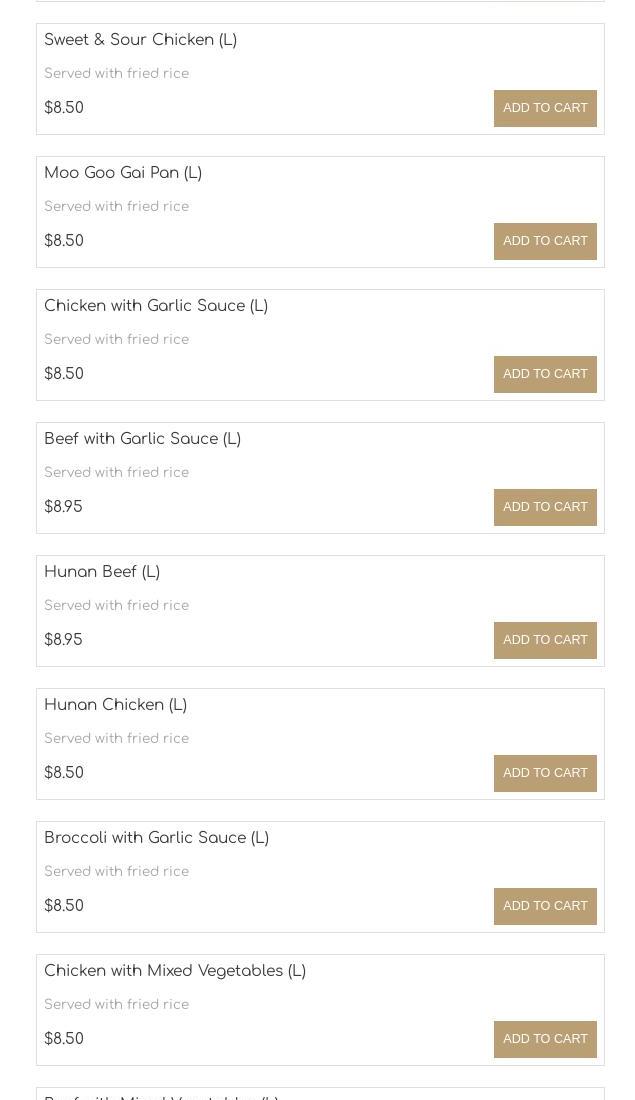Add Moo Goo Gai Pan to cart
The width and height of the screenshot is (635, 1100).
pyautogui.click(x=545, y=241)
